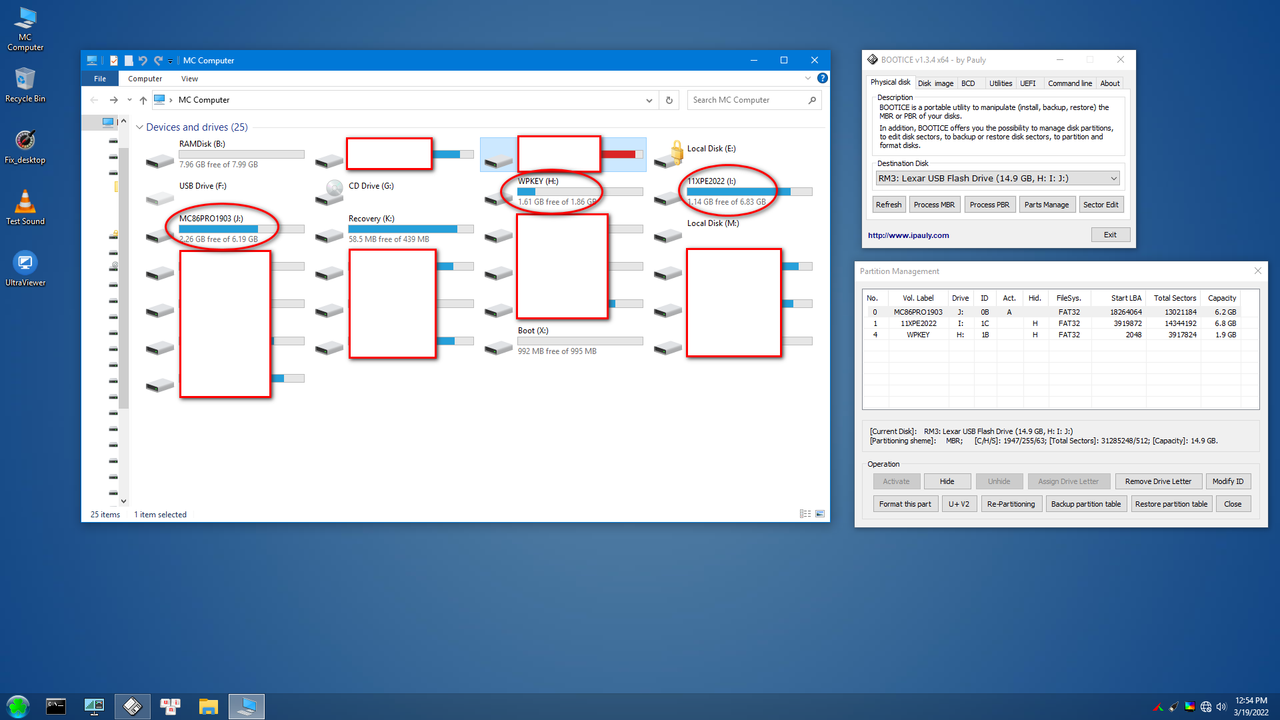Select the Boot (X:) drive
The width and height of the screenshot is (1280, 720).
click(x=565, y=340)
